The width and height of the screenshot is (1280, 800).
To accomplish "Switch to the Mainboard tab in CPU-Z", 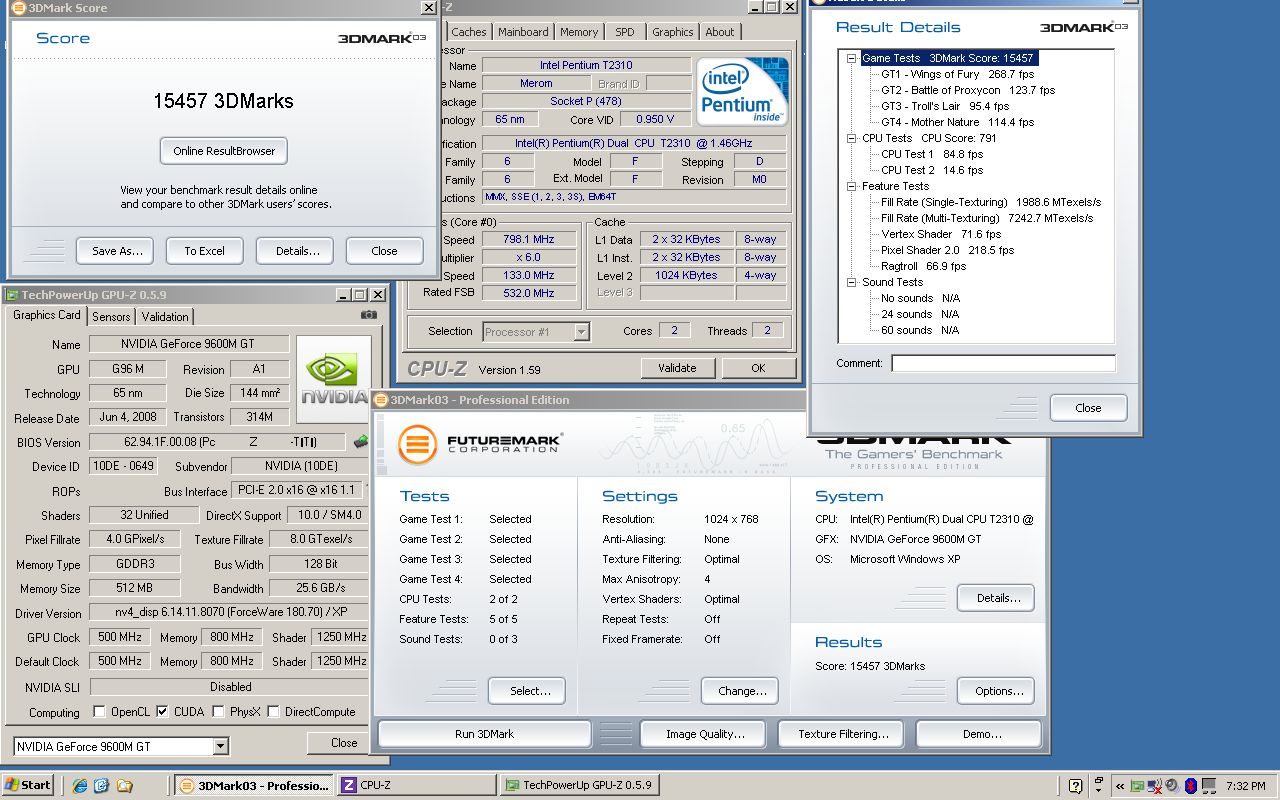I will point(523,32).
